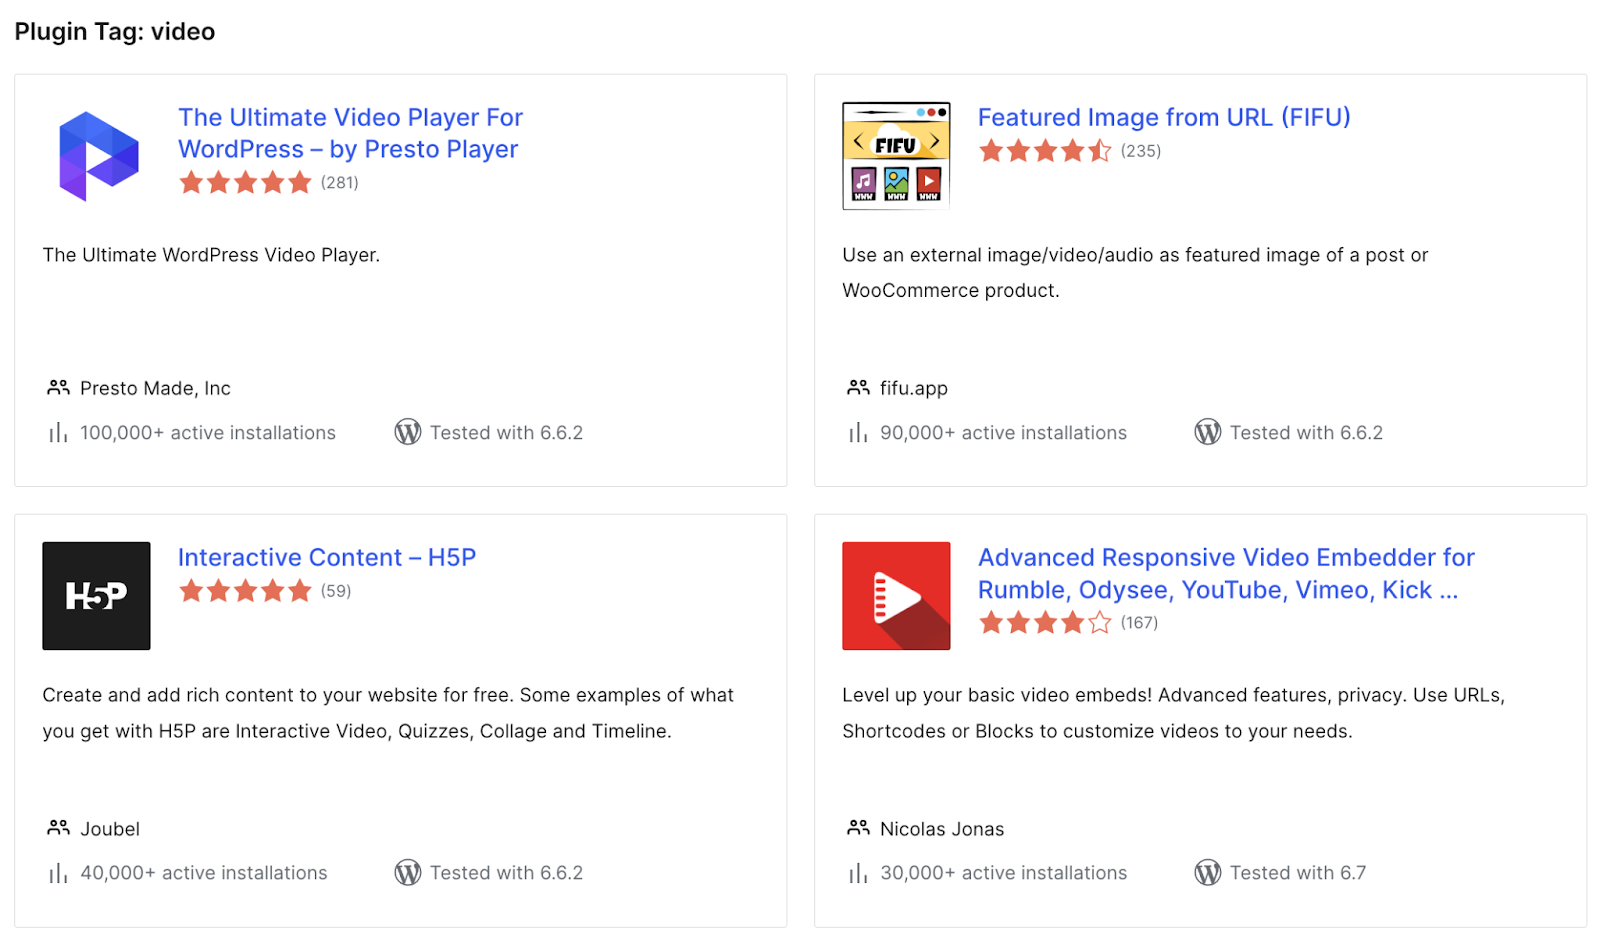Click the author icon beside fifu.app
1600x937 pixels.
(x=858, y=387)
